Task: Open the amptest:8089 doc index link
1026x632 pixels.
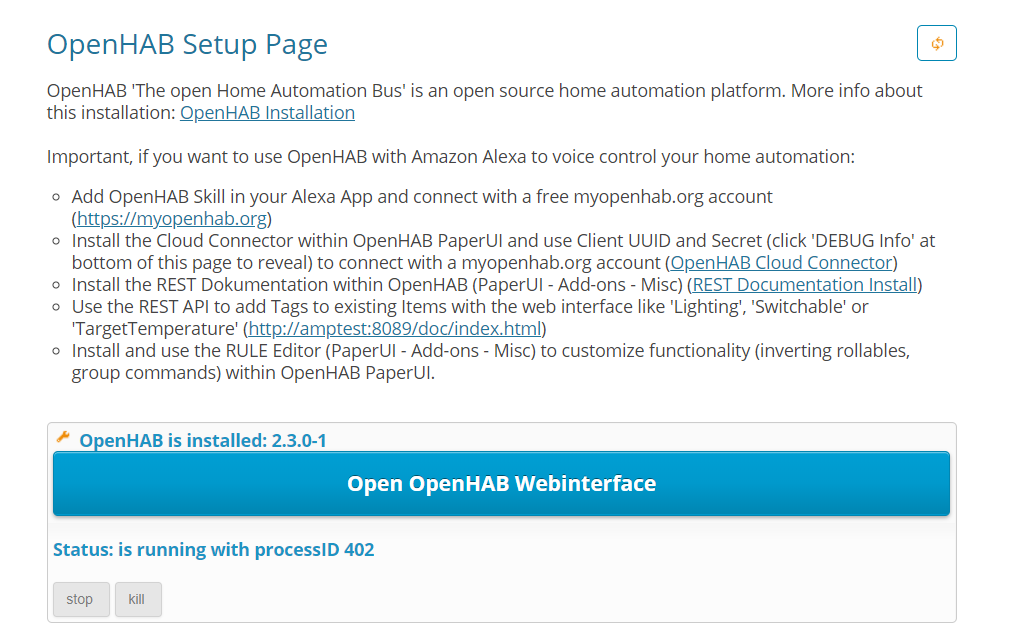Action: pyautogui.click(x=395, y=328)
